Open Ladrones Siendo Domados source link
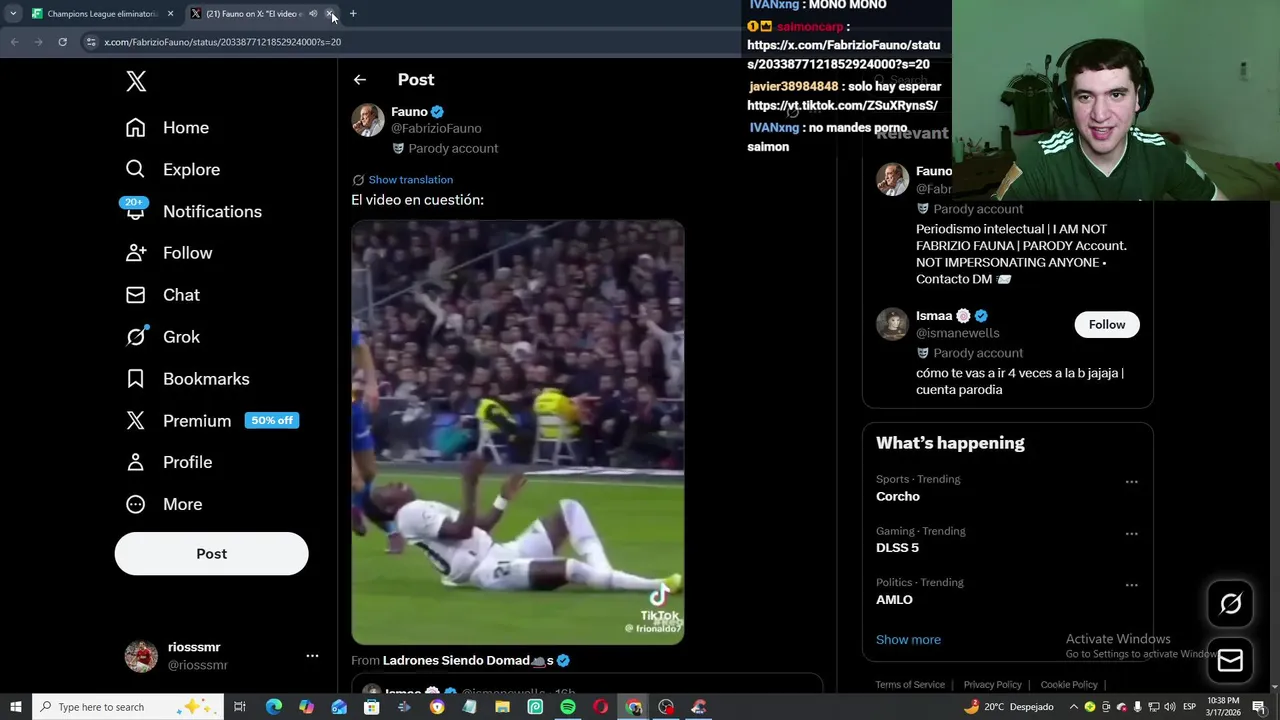 tap(468, 661)
